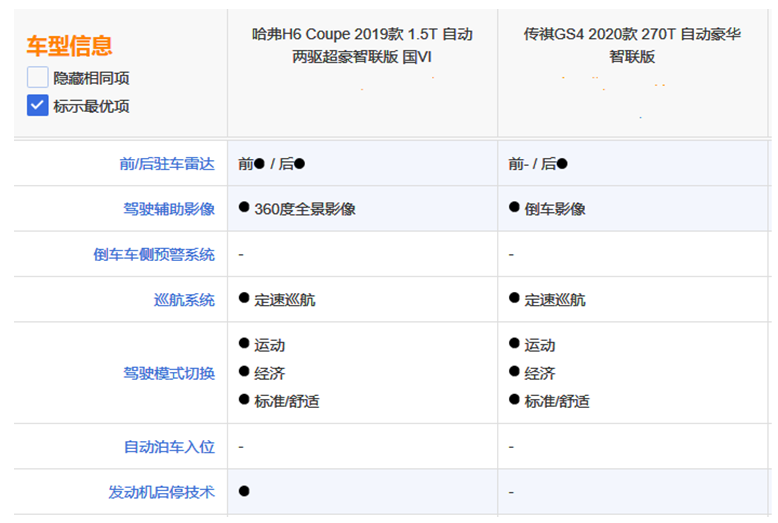Click the 巡航系统 parameter link
This screenshot has width=778, height=523.
(x=184, y=299)
